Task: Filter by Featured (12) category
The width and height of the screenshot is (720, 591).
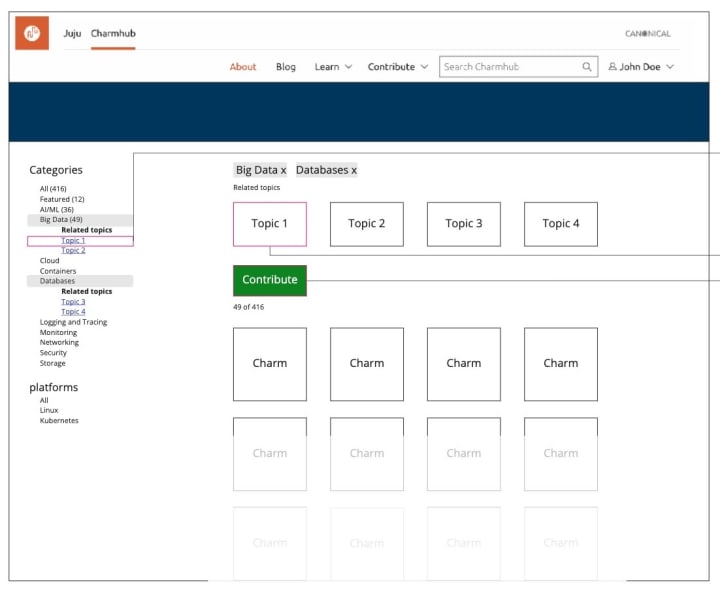Action: 62,199
